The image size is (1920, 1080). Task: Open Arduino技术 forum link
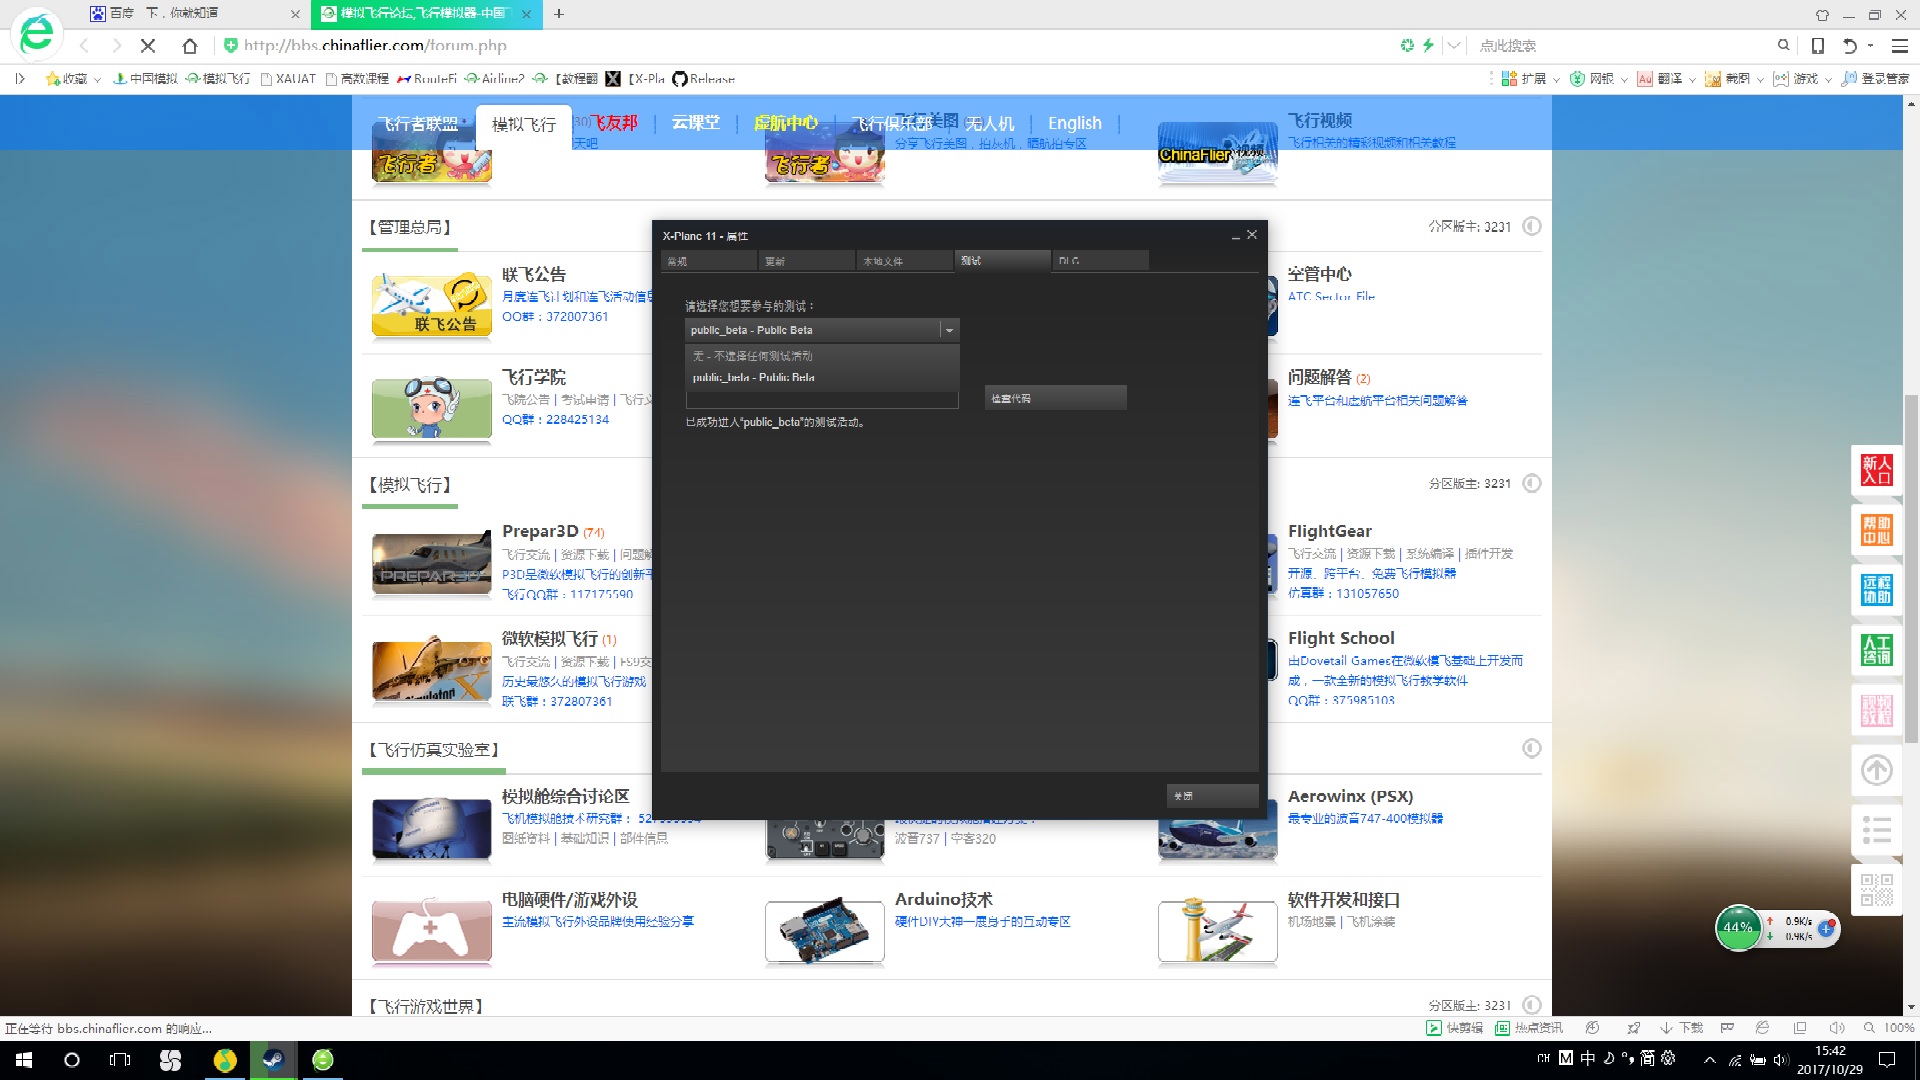coord(943,900)
